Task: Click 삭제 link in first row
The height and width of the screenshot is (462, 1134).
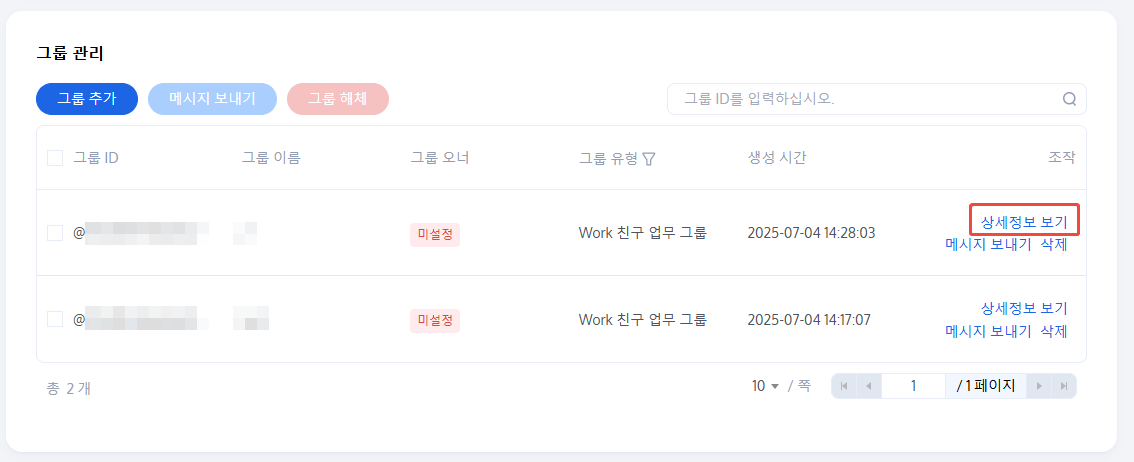Action: (1054, 244)
